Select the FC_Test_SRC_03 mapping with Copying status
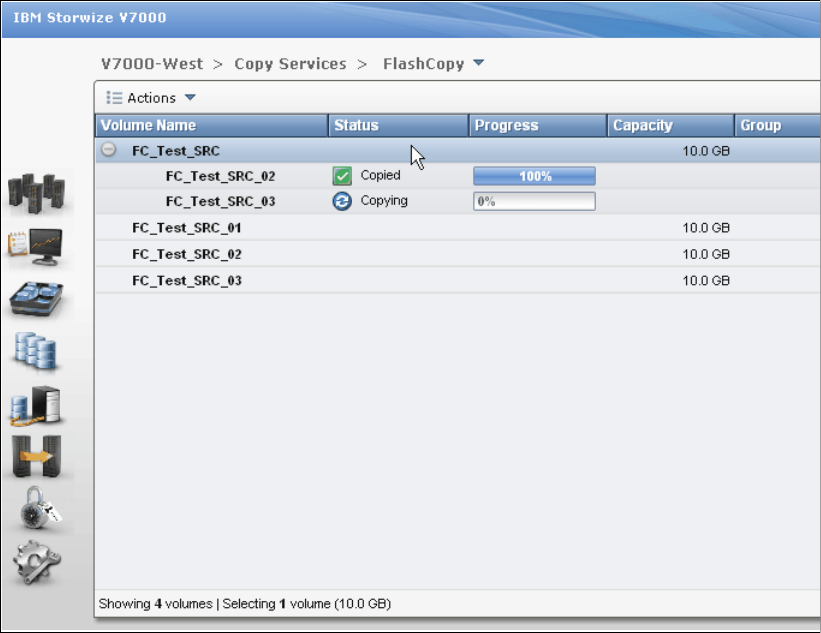This screenshot has height=633, width=821. coord(221,202)
